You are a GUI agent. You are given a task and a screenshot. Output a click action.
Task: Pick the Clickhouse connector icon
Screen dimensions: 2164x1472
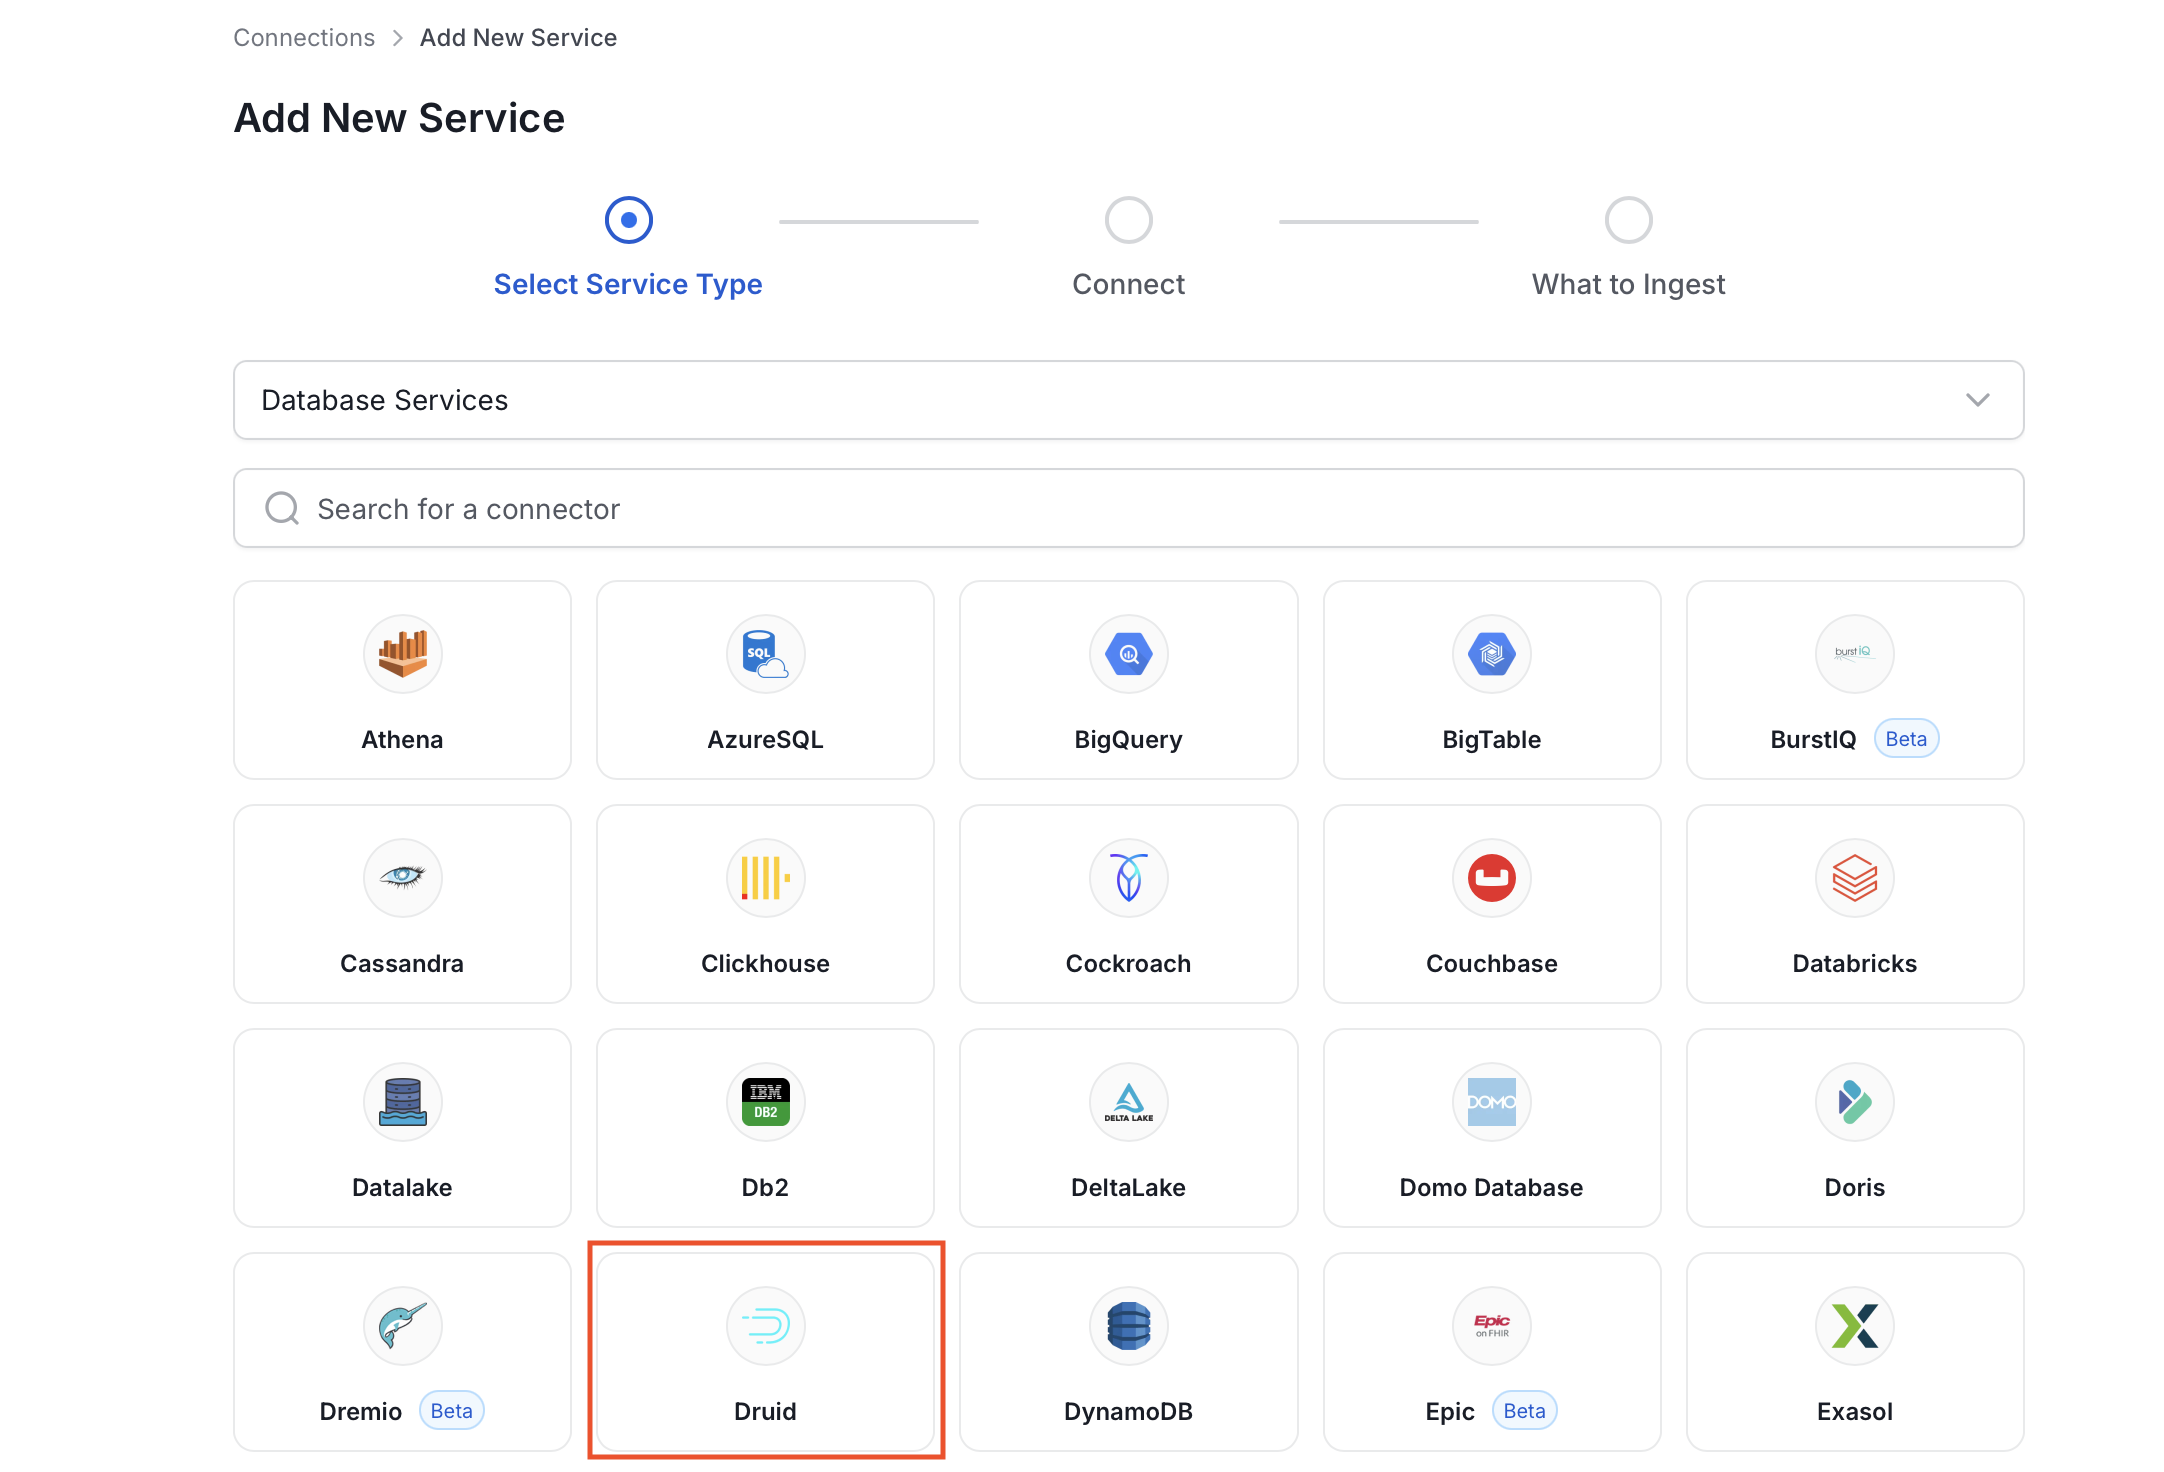click(766, 878)
